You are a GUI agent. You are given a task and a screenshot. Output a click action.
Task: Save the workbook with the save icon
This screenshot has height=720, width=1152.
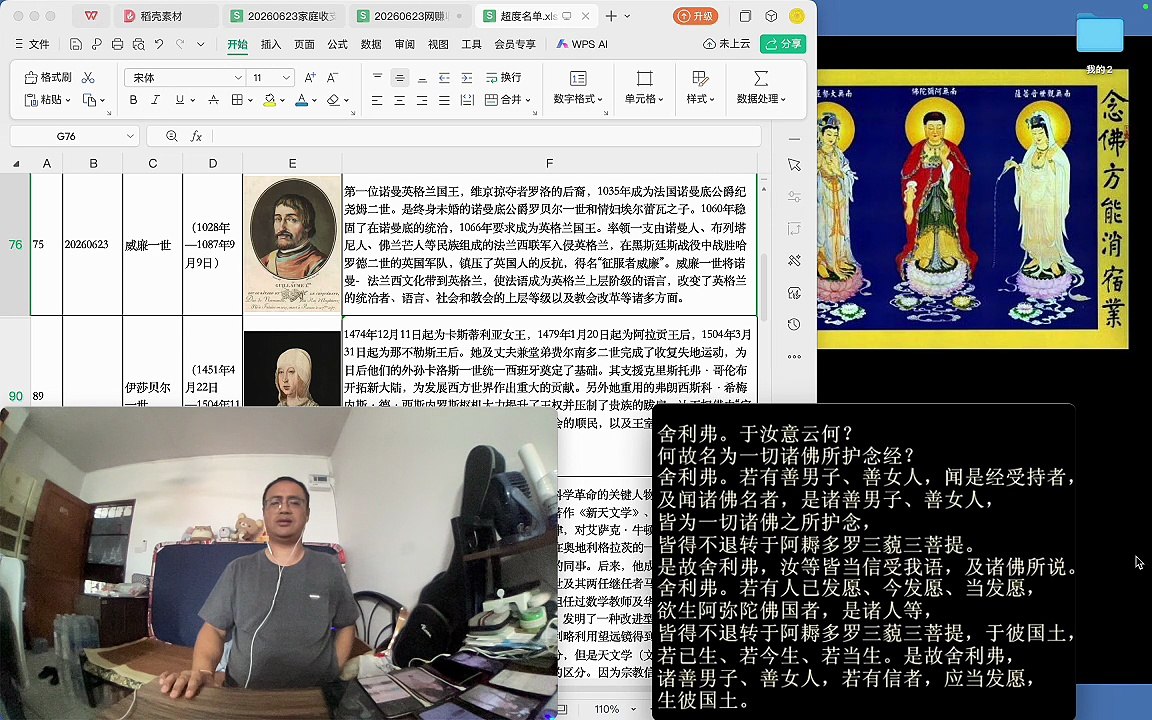pos(76,45)
